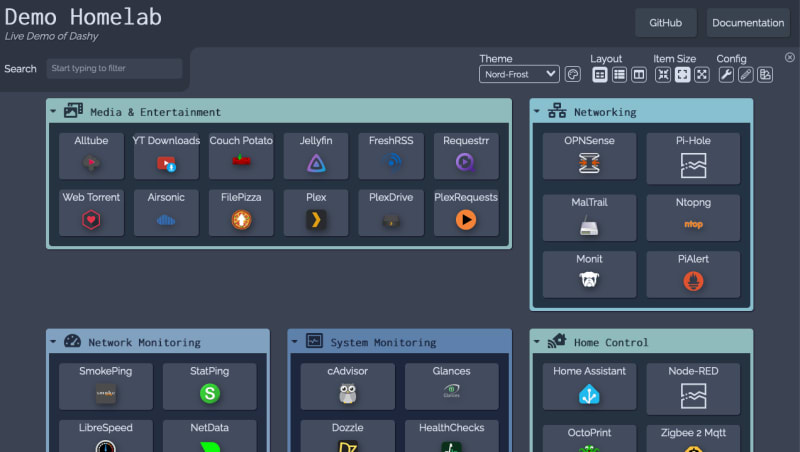
Task: Open the Nord-Frost theme dropdown
Action: click(519, 74)
